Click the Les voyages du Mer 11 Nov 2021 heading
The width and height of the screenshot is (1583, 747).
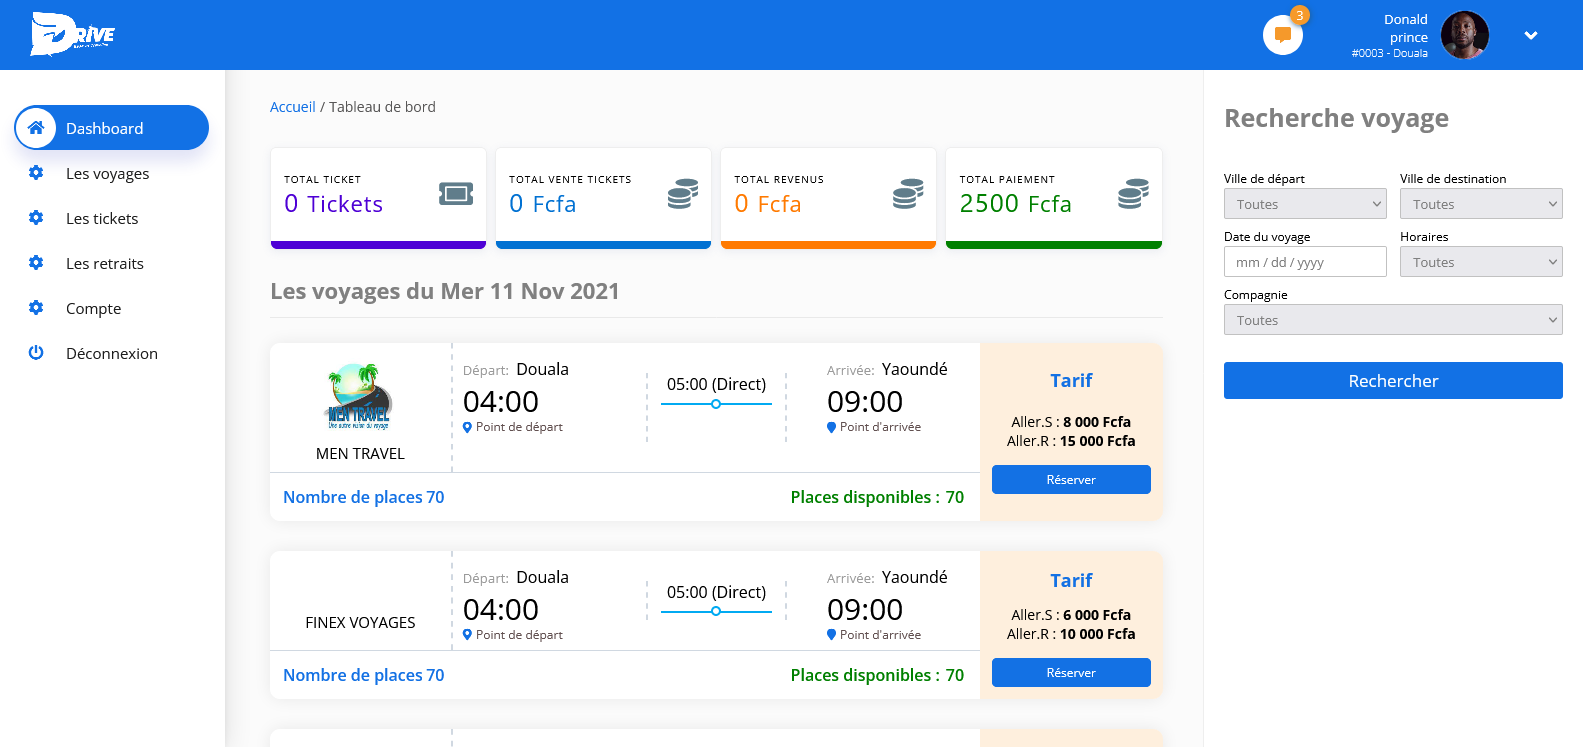tap(445, 291)
